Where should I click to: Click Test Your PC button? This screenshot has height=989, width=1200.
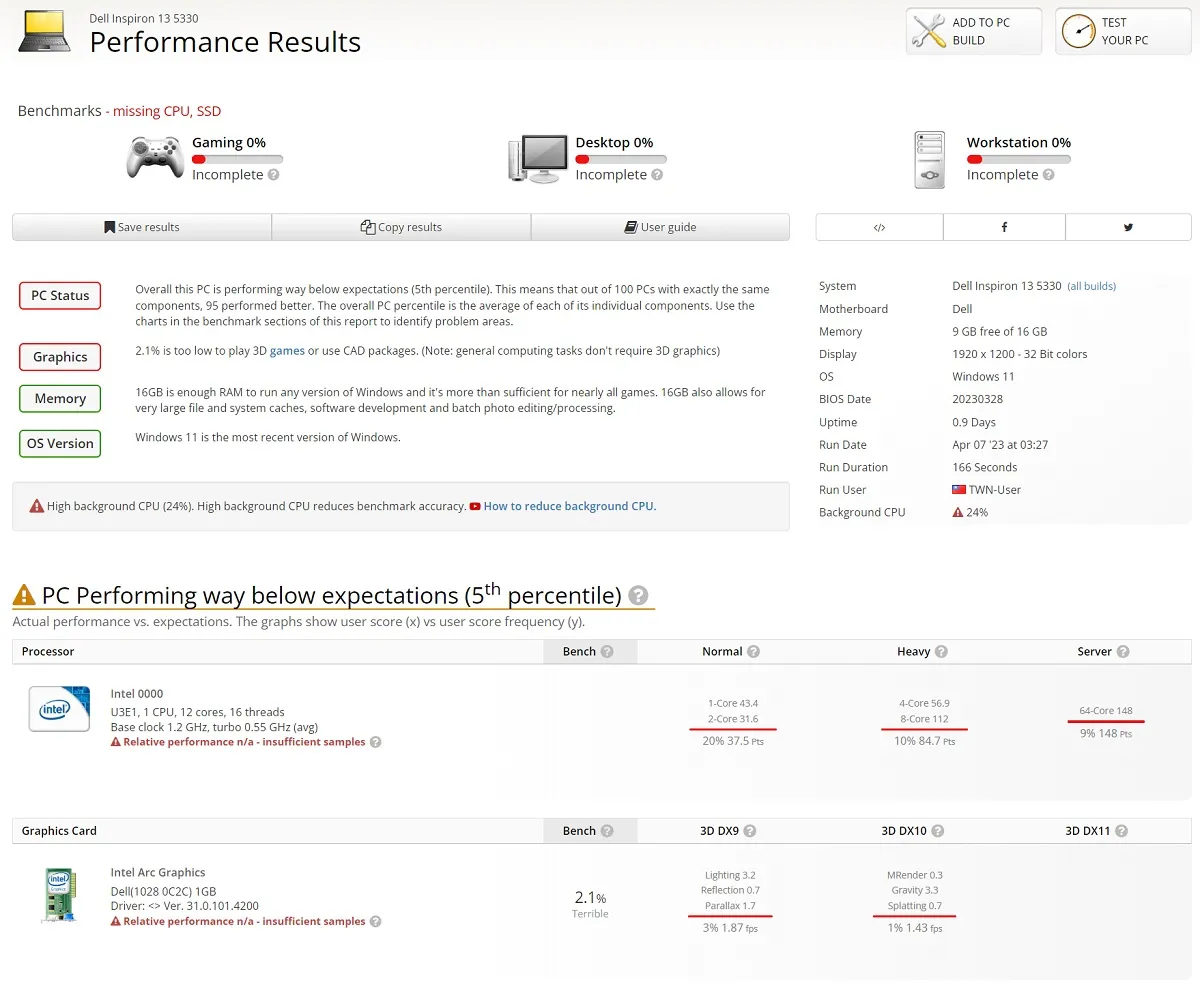(1123, 32)
